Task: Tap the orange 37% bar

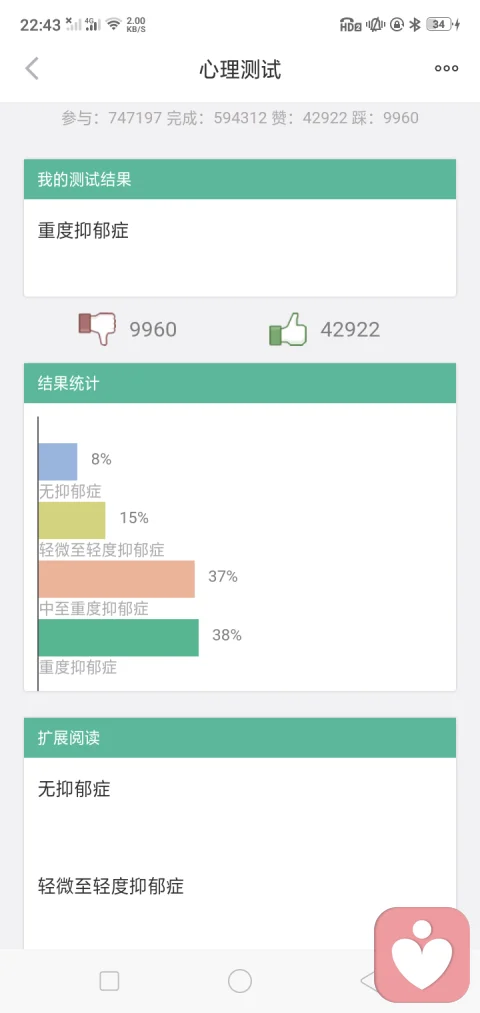Action: [116, 579]
